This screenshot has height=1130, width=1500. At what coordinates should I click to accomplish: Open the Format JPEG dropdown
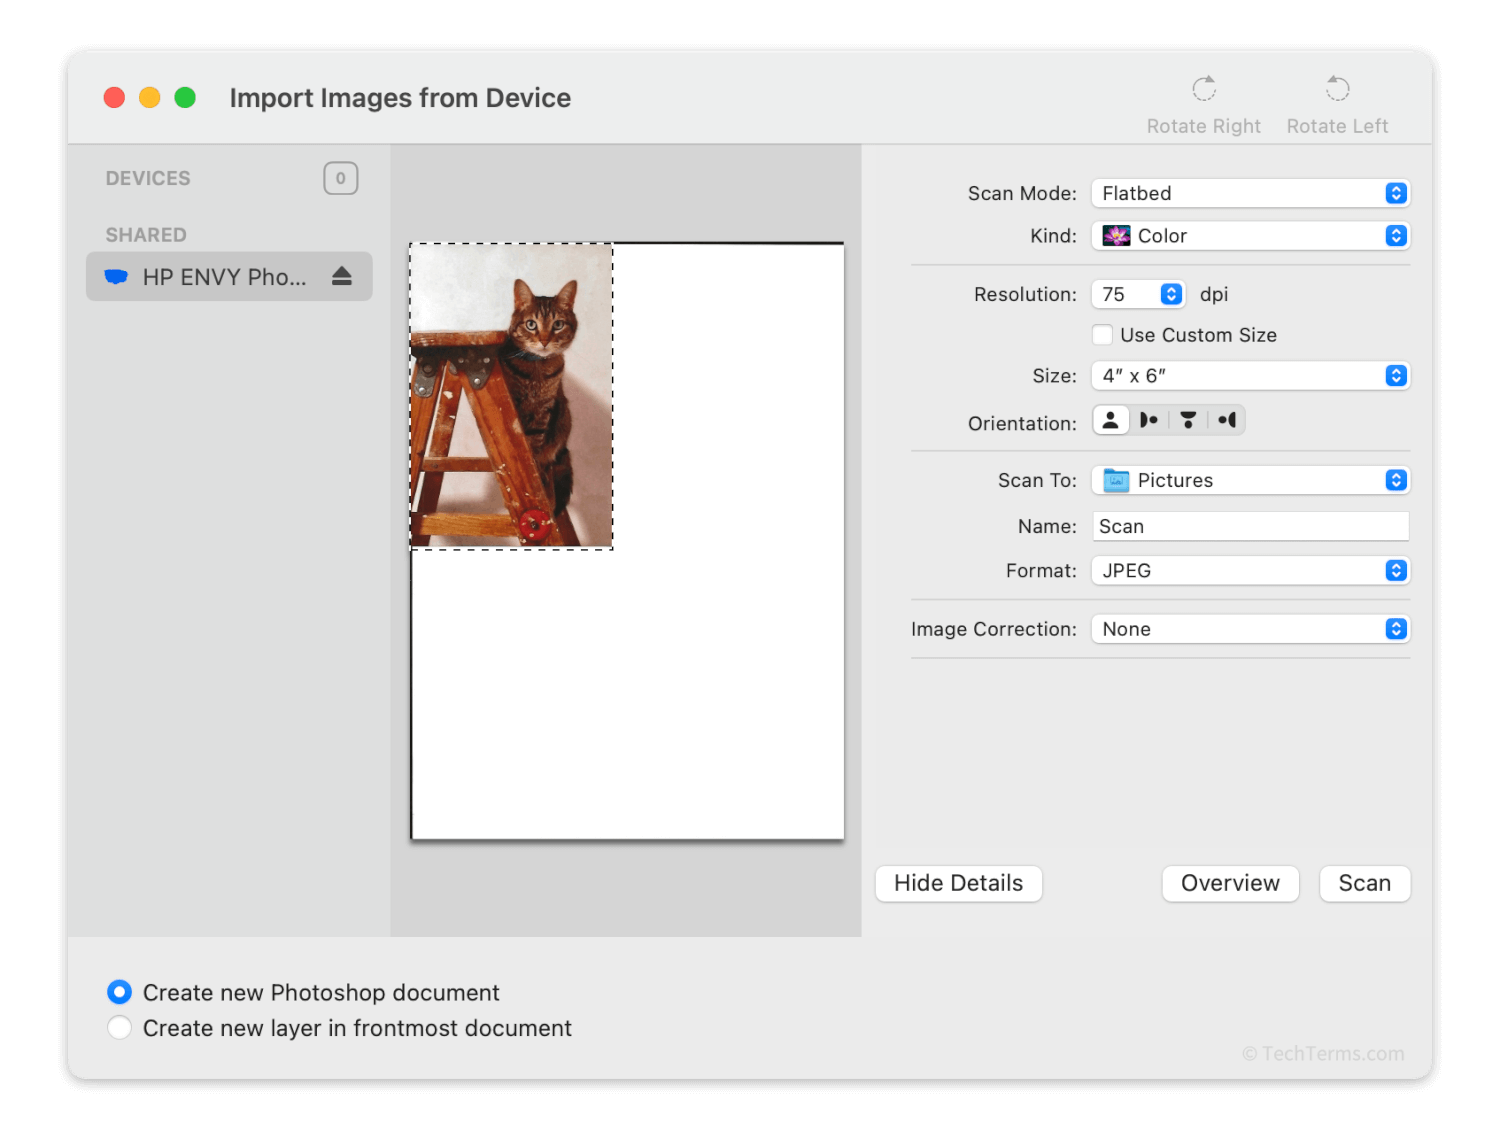[x=1251, y=571]
